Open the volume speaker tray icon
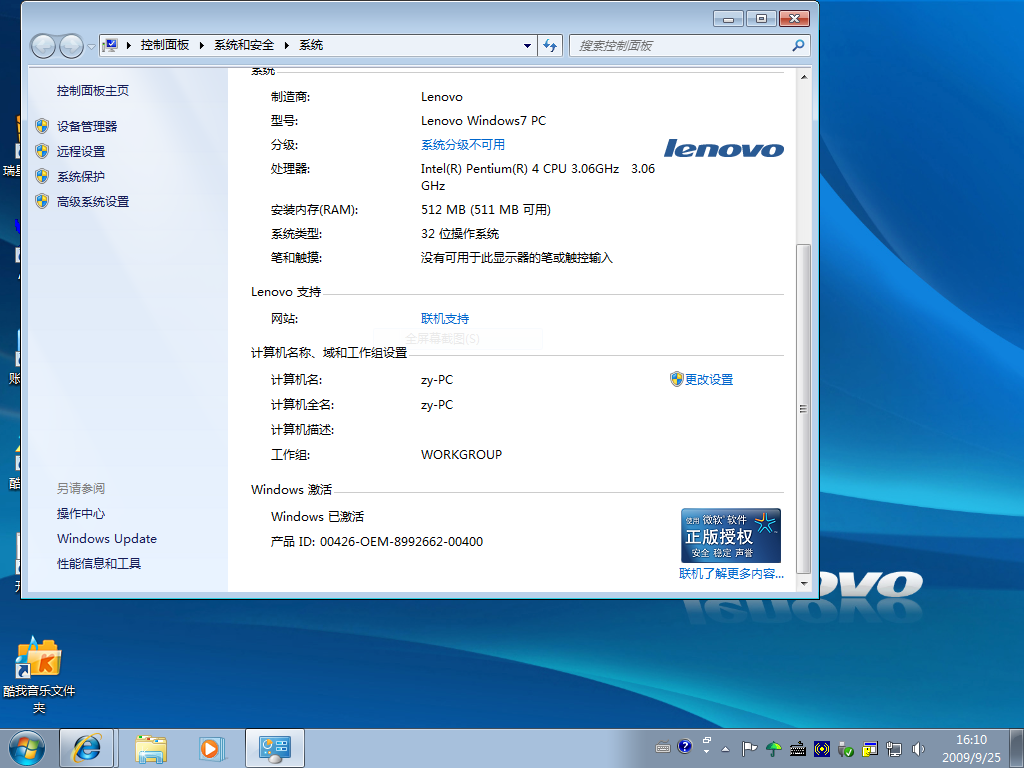Viewport: 1024px width, 768px height. (x=918, y=748)
